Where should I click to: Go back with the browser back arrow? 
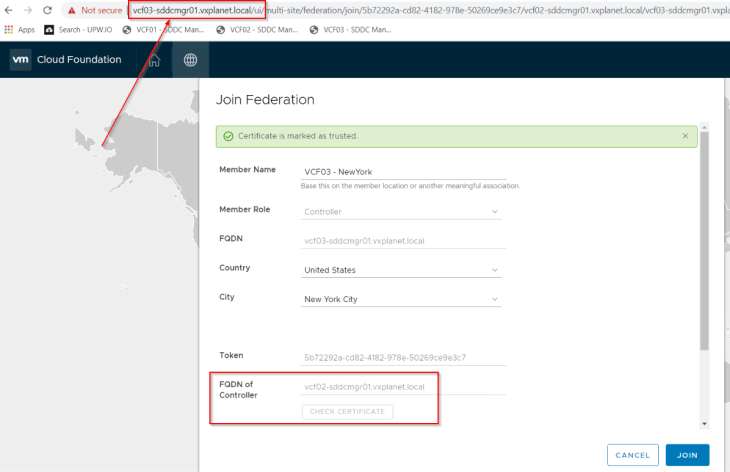9,10
